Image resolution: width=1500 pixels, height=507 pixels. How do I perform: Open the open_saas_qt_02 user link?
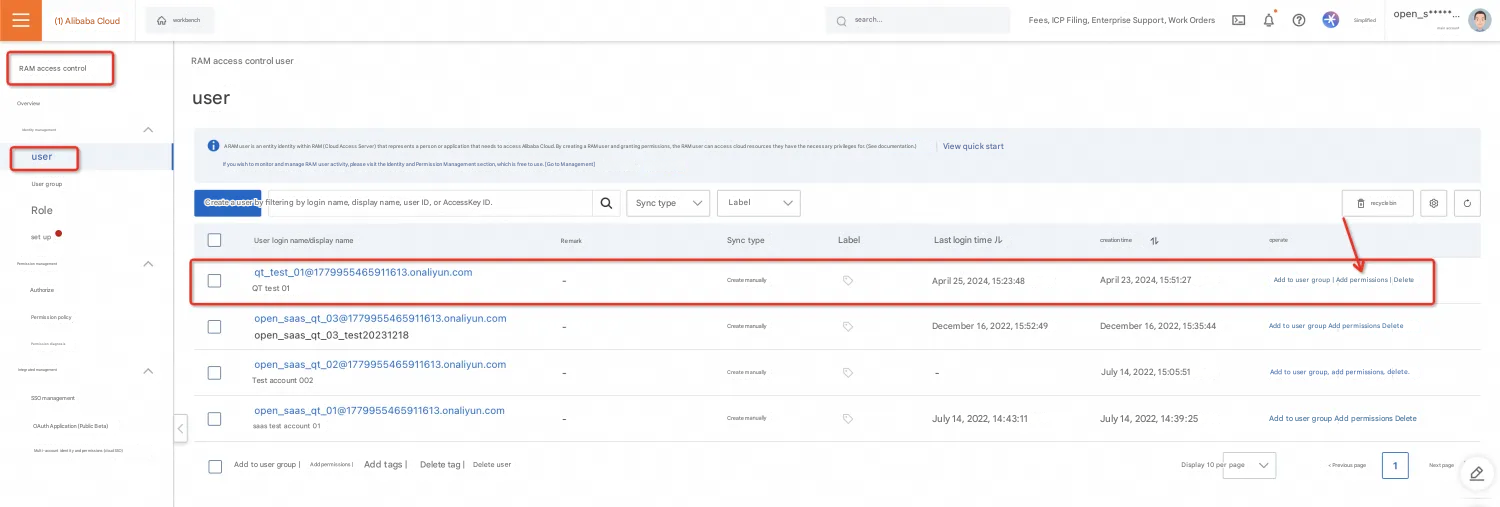point(380,364)
